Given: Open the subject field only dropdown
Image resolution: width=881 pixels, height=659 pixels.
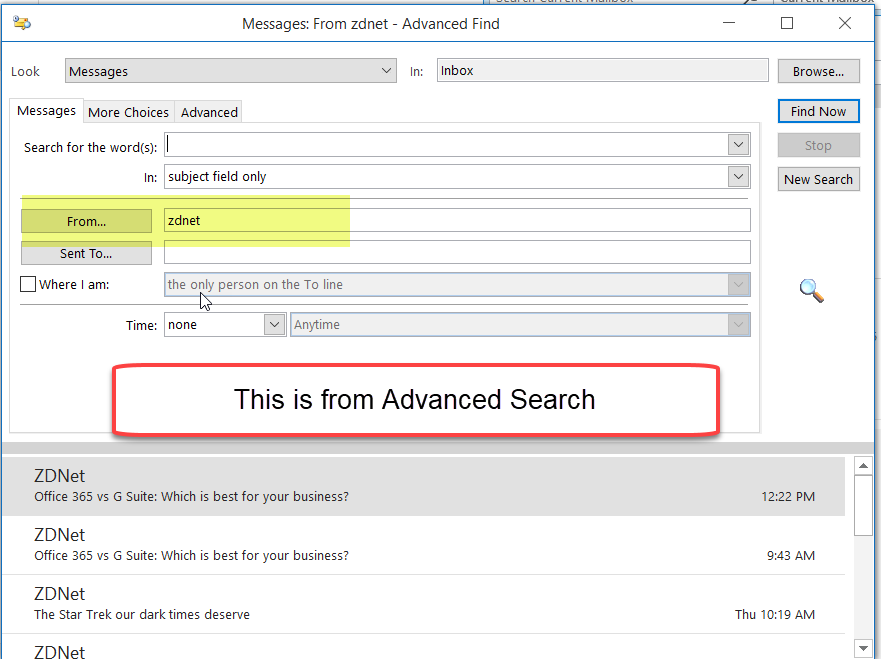Looking at the screenshot, I should tap(738, 176).
